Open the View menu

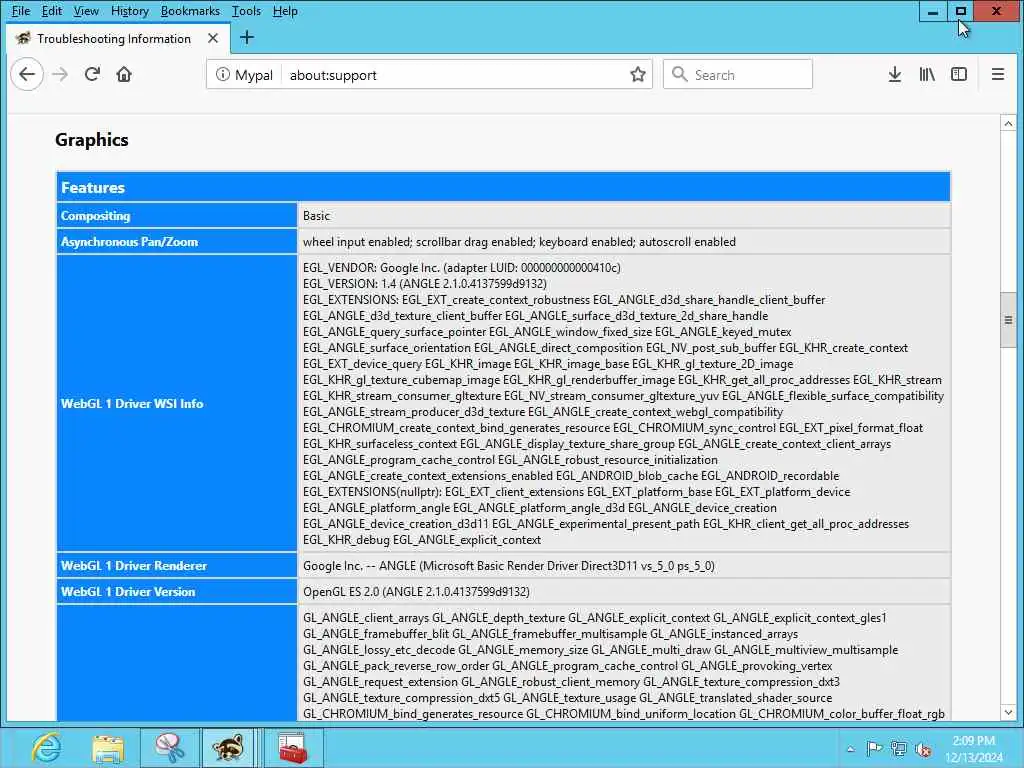tap(86, 10)
